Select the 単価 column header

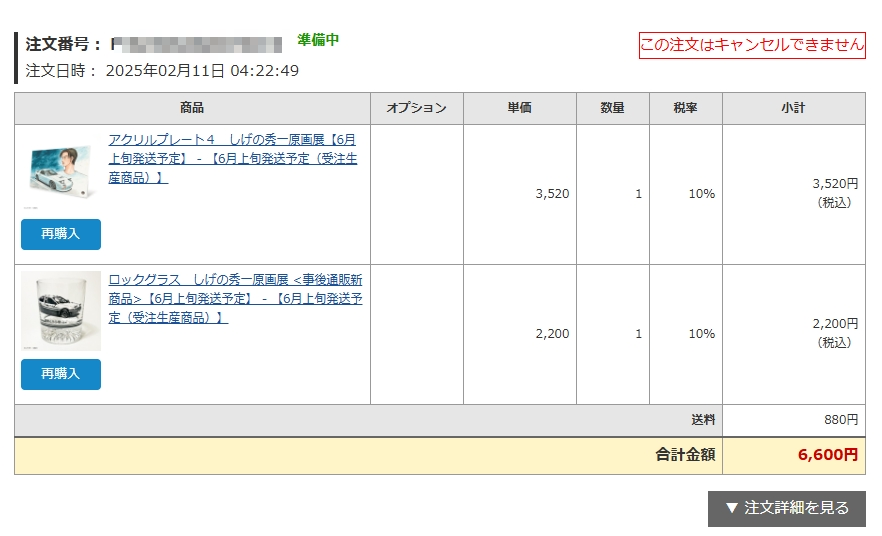click(x=520, y=108)
